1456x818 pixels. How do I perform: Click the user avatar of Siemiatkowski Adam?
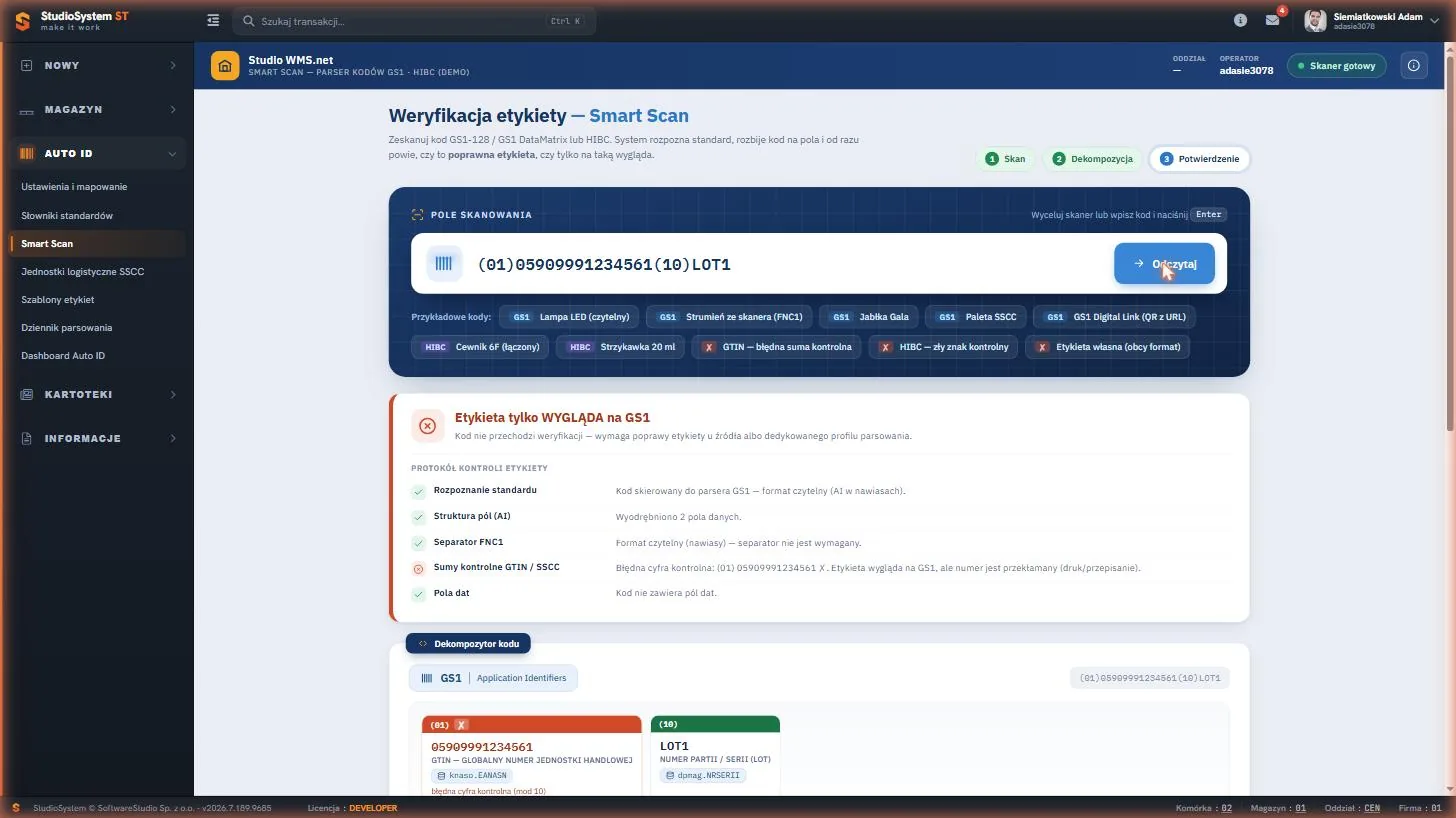point(1315,20)
